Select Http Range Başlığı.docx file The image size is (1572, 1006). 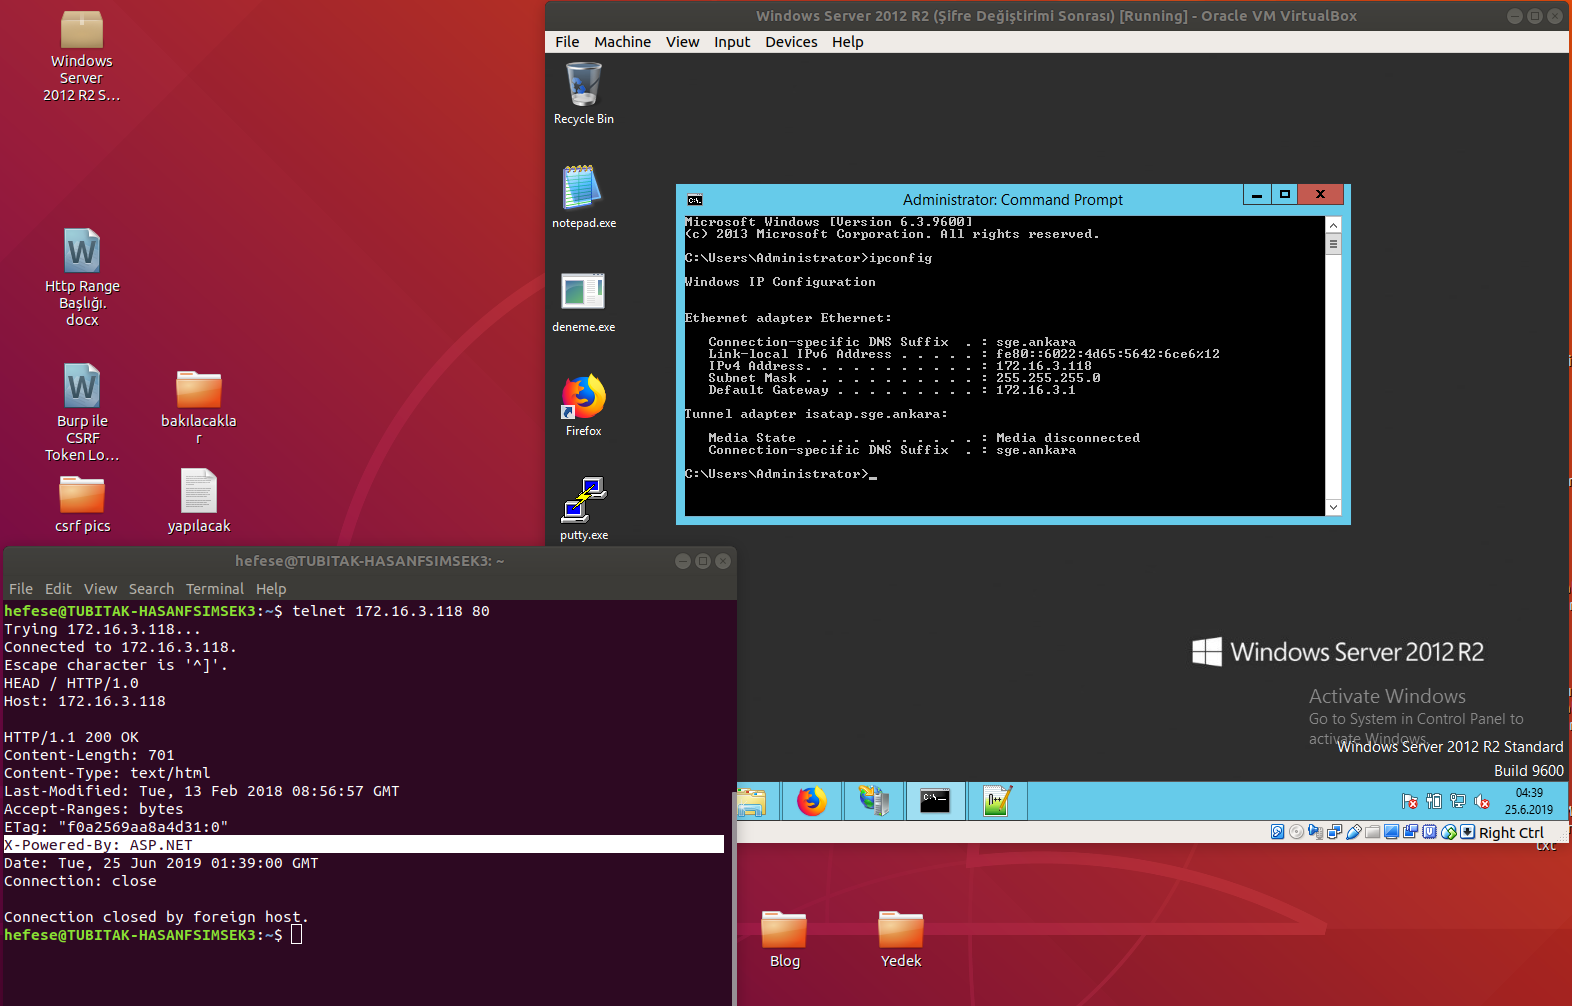tap(82, 277)
